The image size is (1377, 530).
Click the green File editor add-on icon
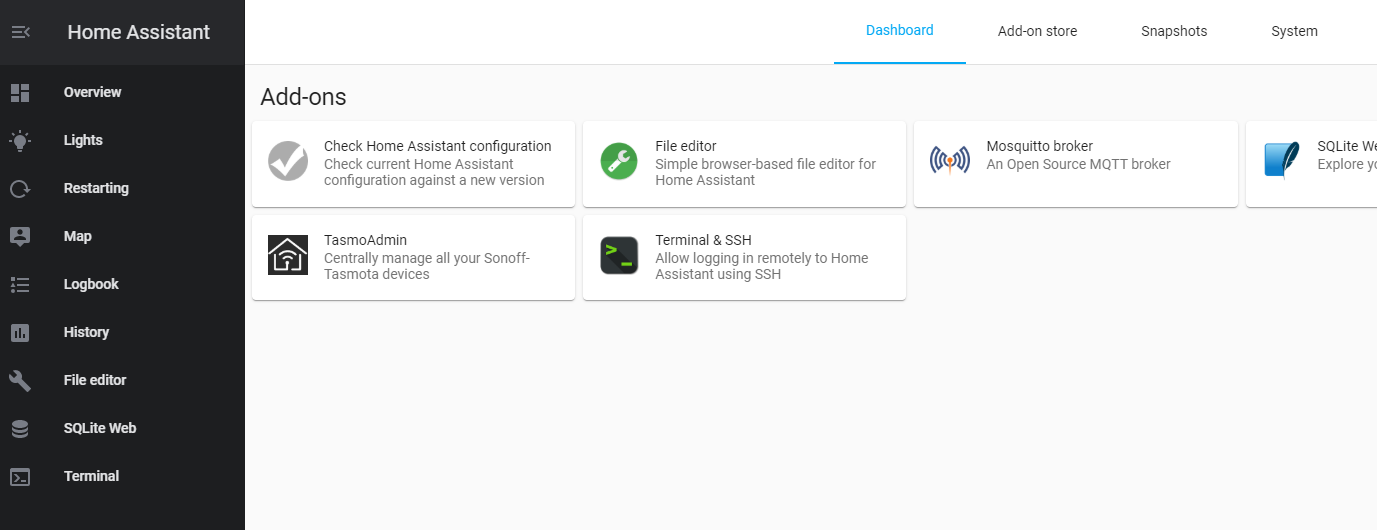(619, 161)
